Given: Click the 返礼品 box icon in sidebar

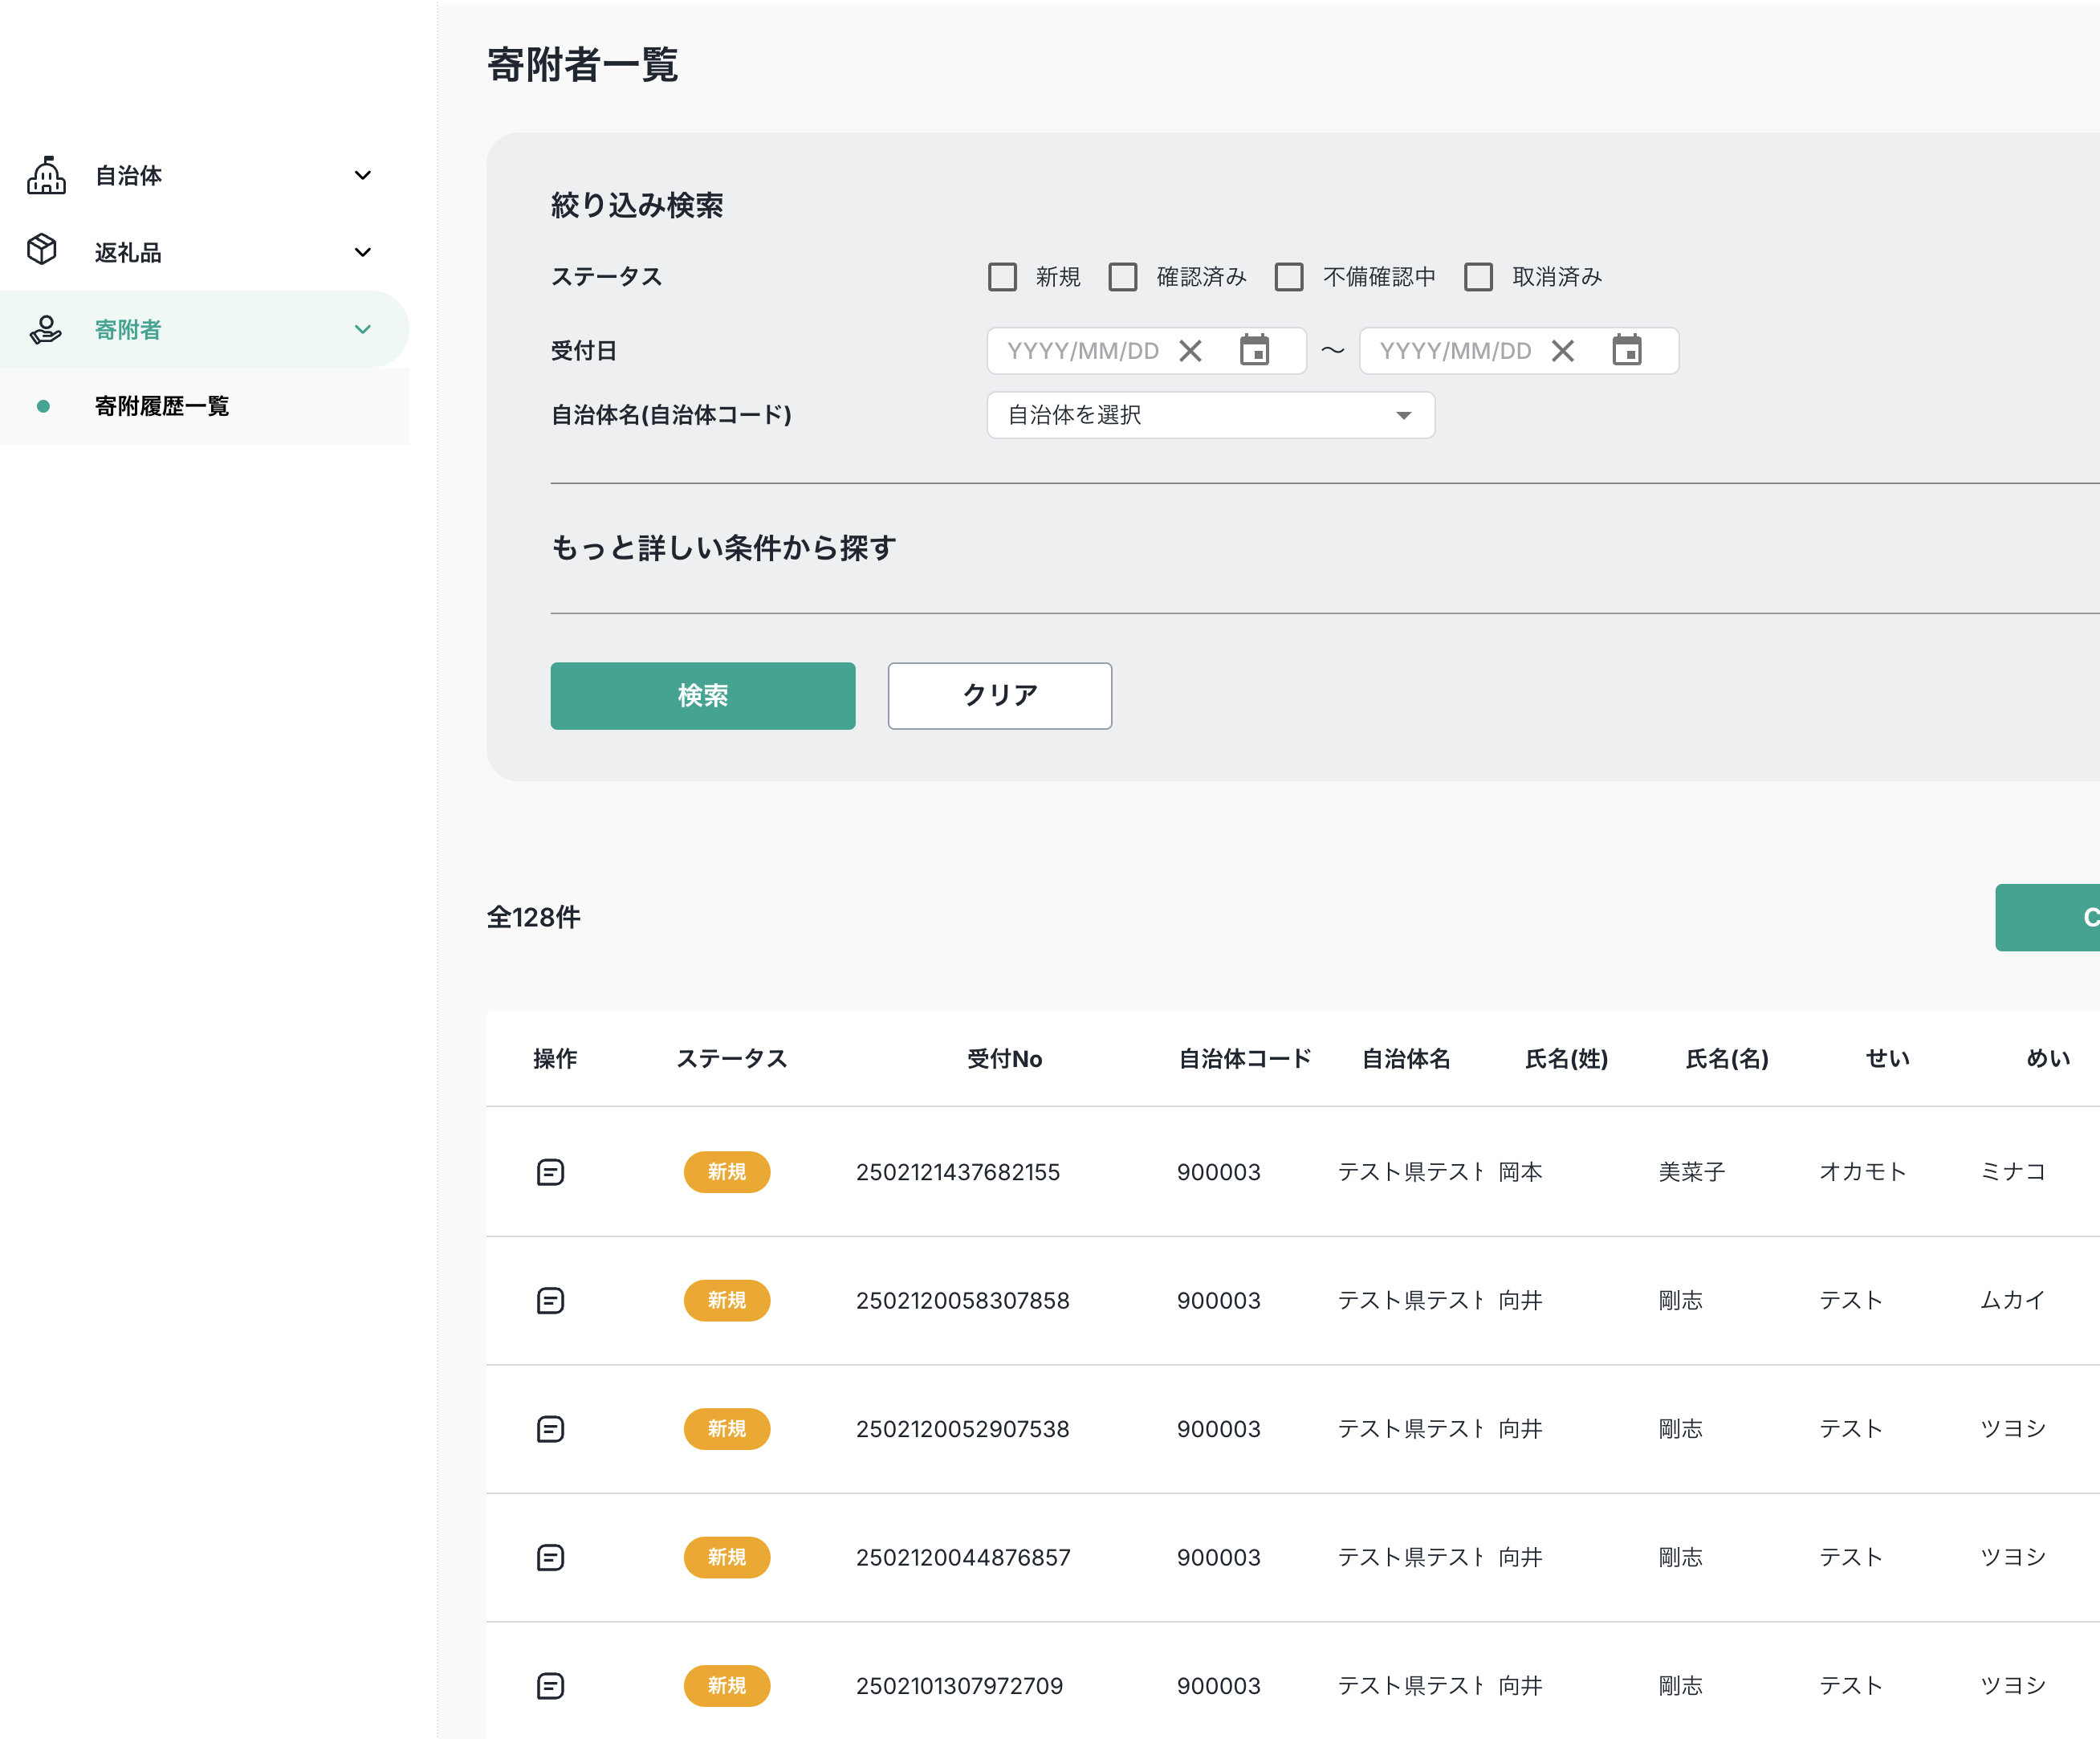Looking at the screenshot, I should [x=42, y=249].
